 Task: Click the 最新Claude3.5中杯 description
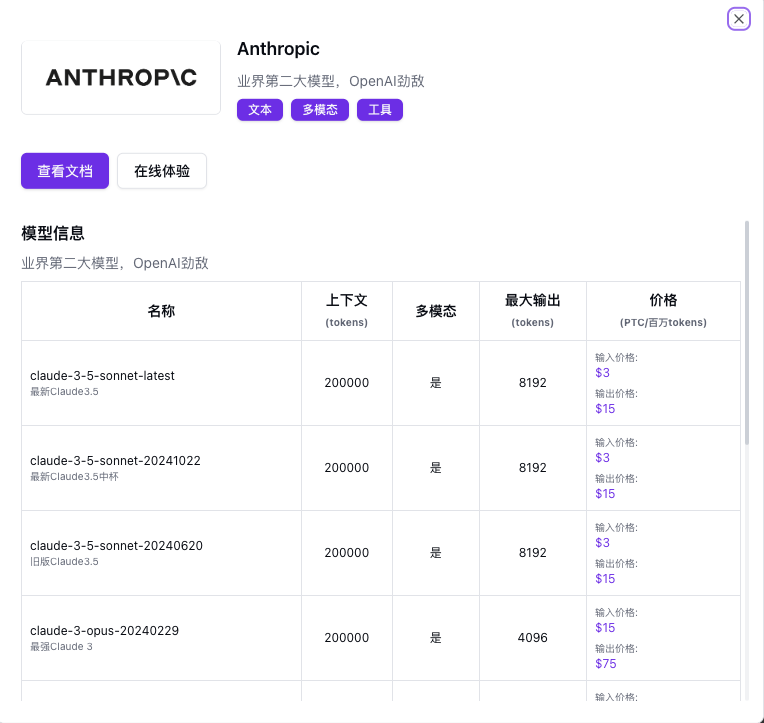[74, 476]
